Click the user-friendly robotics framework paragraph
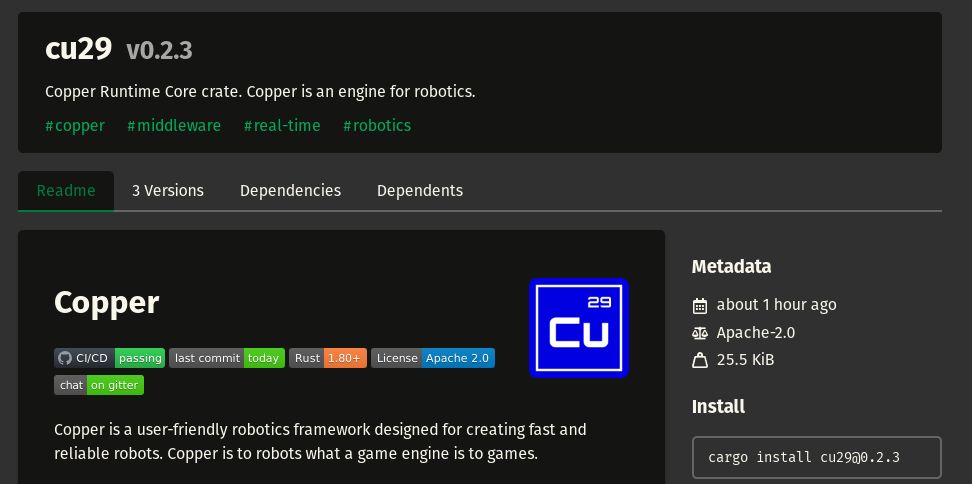 pos(320,442)
